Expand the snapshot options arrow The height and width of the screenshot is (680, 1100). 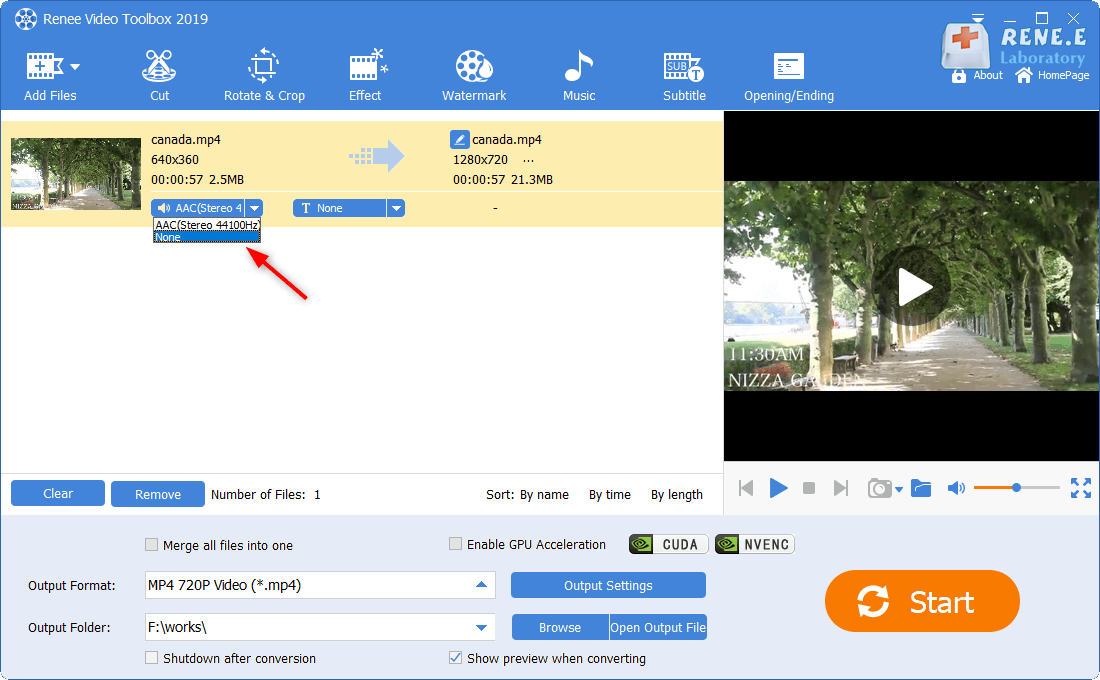899,490
